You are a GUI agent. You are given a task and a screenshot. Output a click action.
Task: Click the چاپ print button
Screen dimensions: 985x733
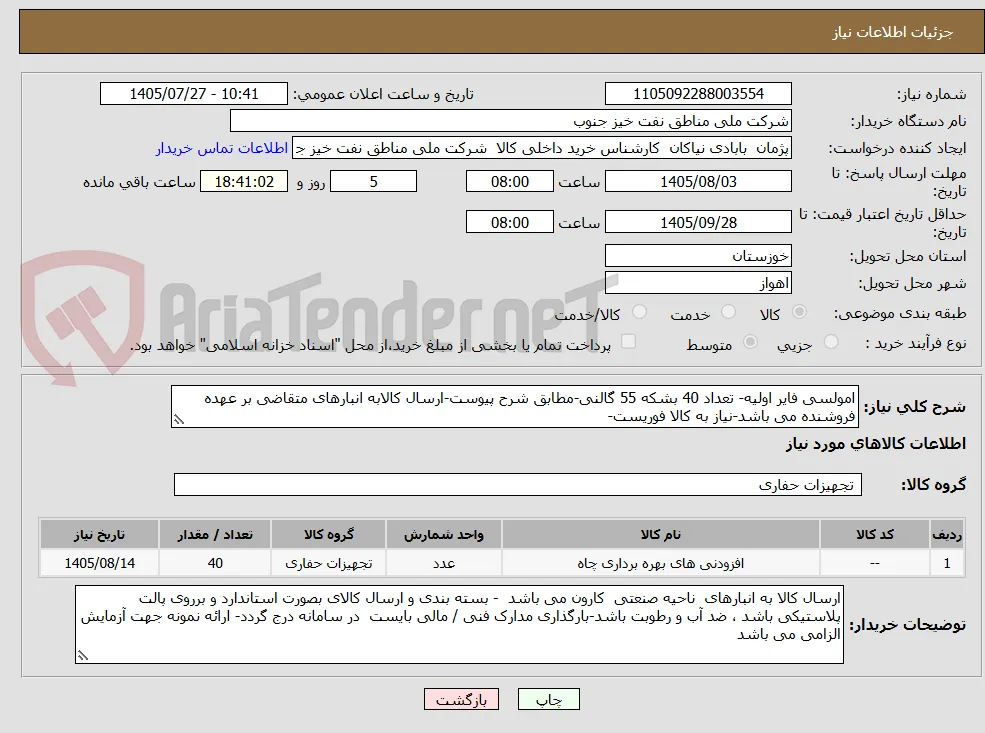pyautogui.click(x=548, y=699)
